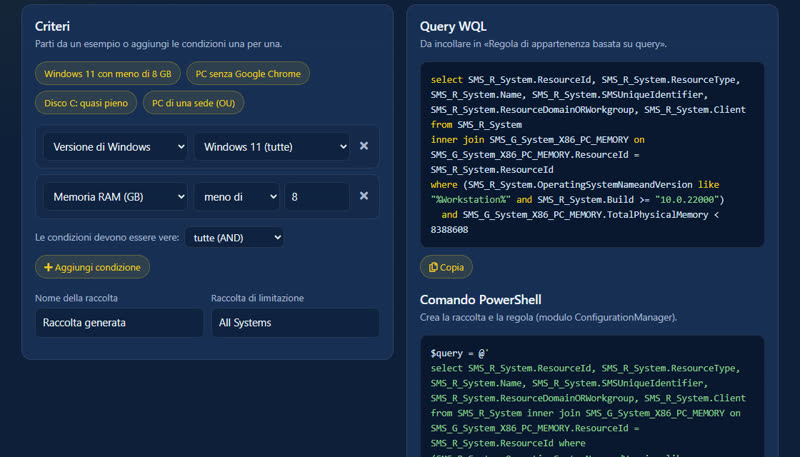Open the Versione di Windows field dropdown
The image size is (800, 457).
[115, 147]
